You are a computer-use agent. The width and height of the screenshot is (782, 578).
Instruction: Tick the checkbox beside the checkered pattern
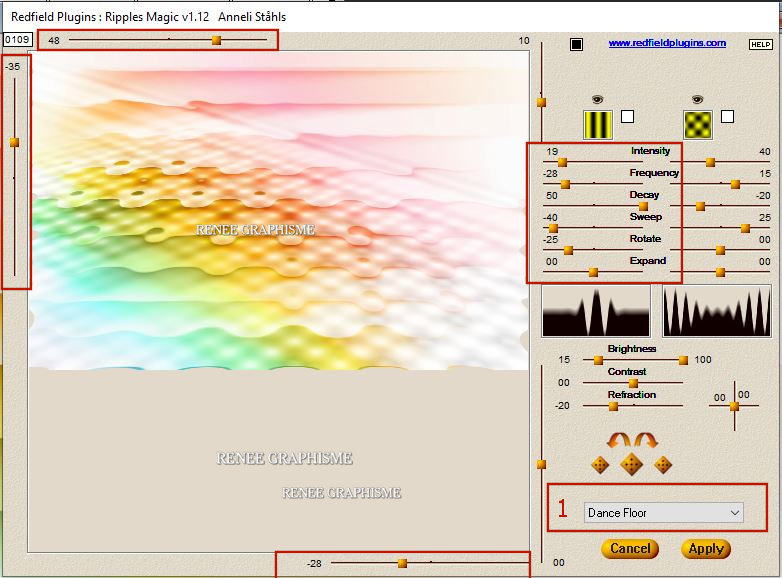[728, 117]
